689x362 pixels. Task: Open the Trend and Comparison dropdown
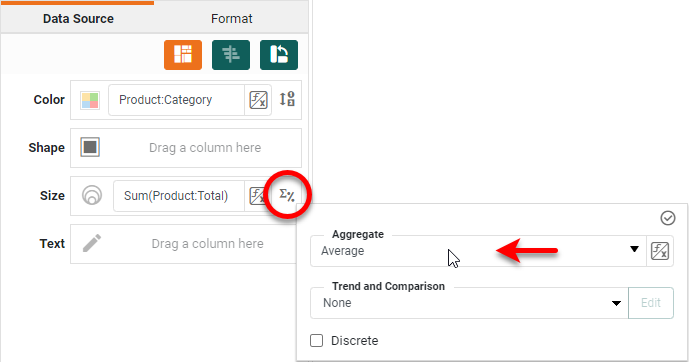click(469, 303)
